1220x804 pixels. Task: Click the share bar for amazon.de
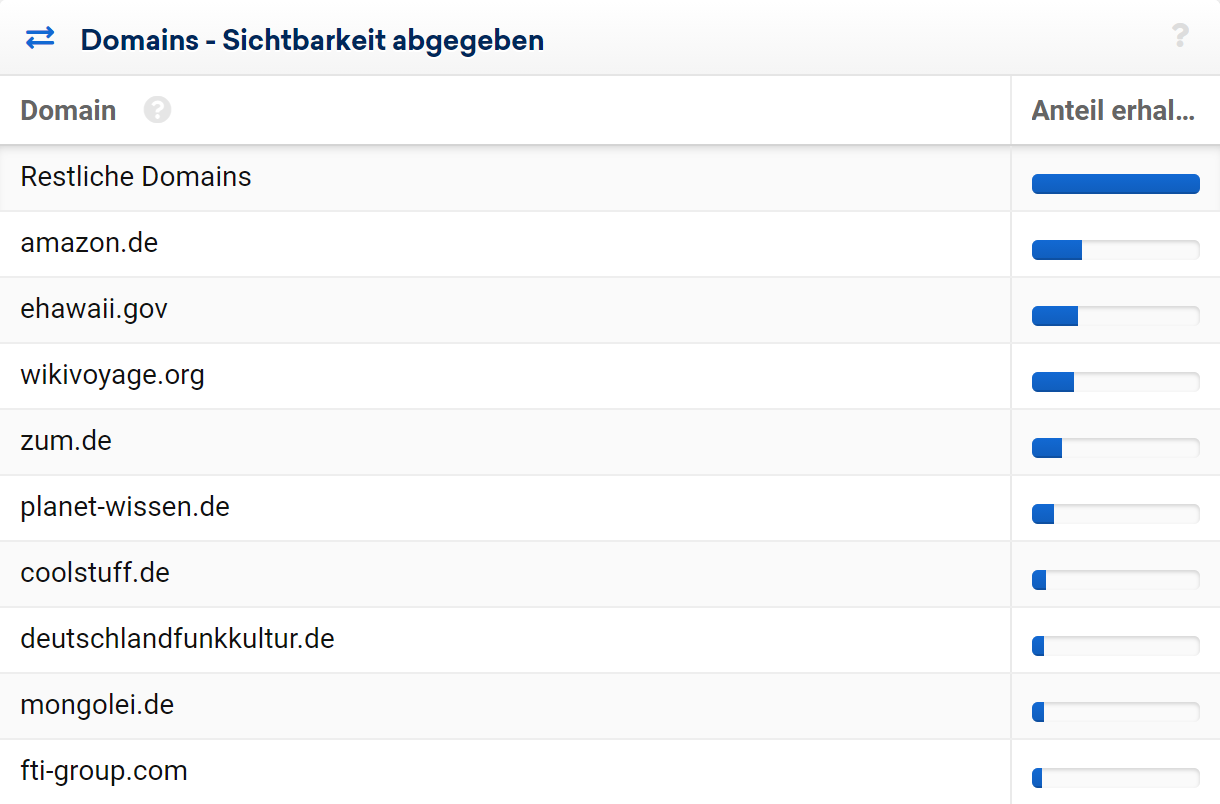[x=1115, y=250]
